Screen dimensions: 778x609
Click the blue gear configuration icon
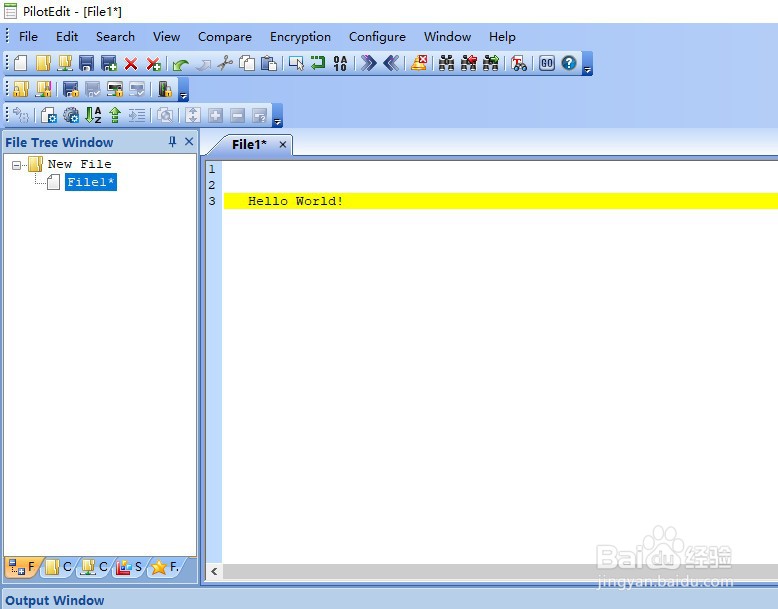(x=71, y=116)
